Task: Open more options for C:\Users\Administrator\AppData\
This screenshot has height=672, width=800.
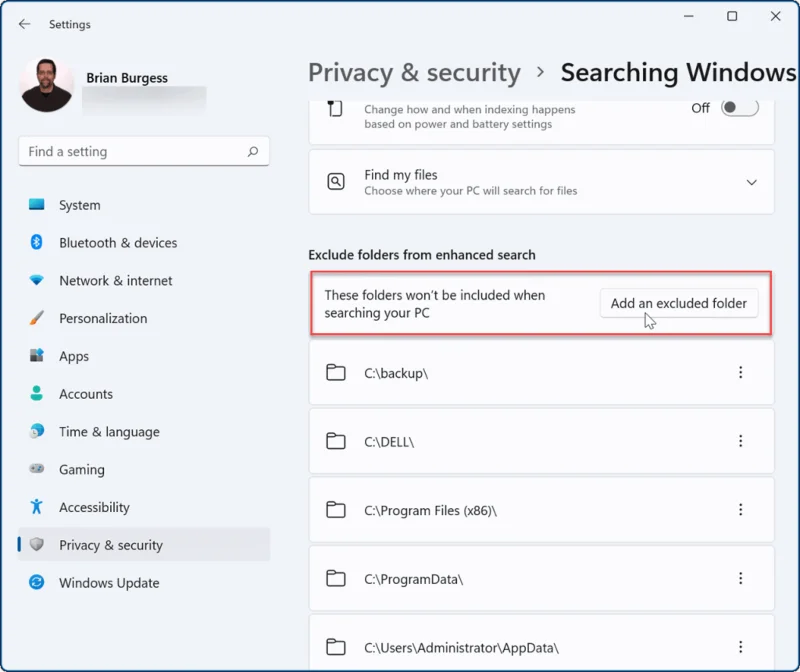Action: point(740,647)
